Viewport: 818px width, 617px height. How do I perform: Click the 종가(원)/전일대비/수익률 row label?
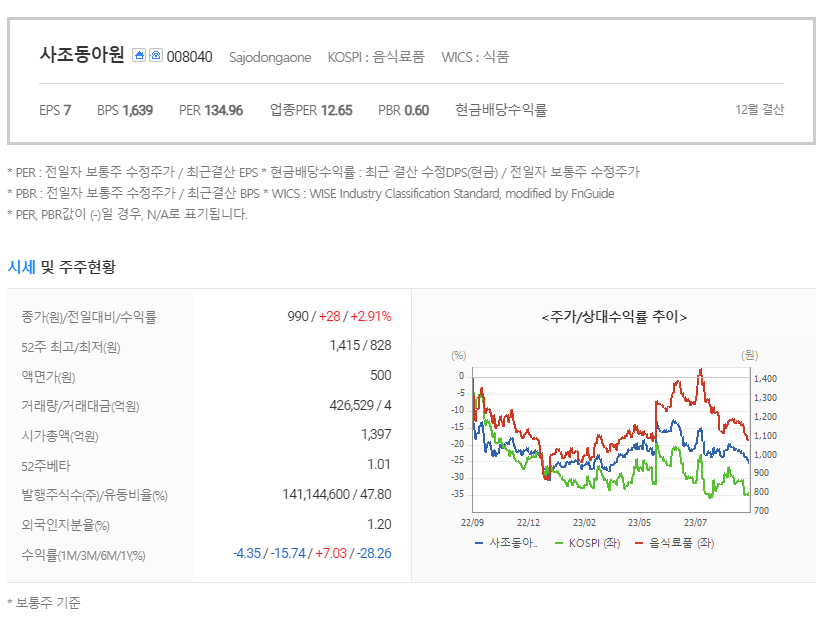point(89,317)
